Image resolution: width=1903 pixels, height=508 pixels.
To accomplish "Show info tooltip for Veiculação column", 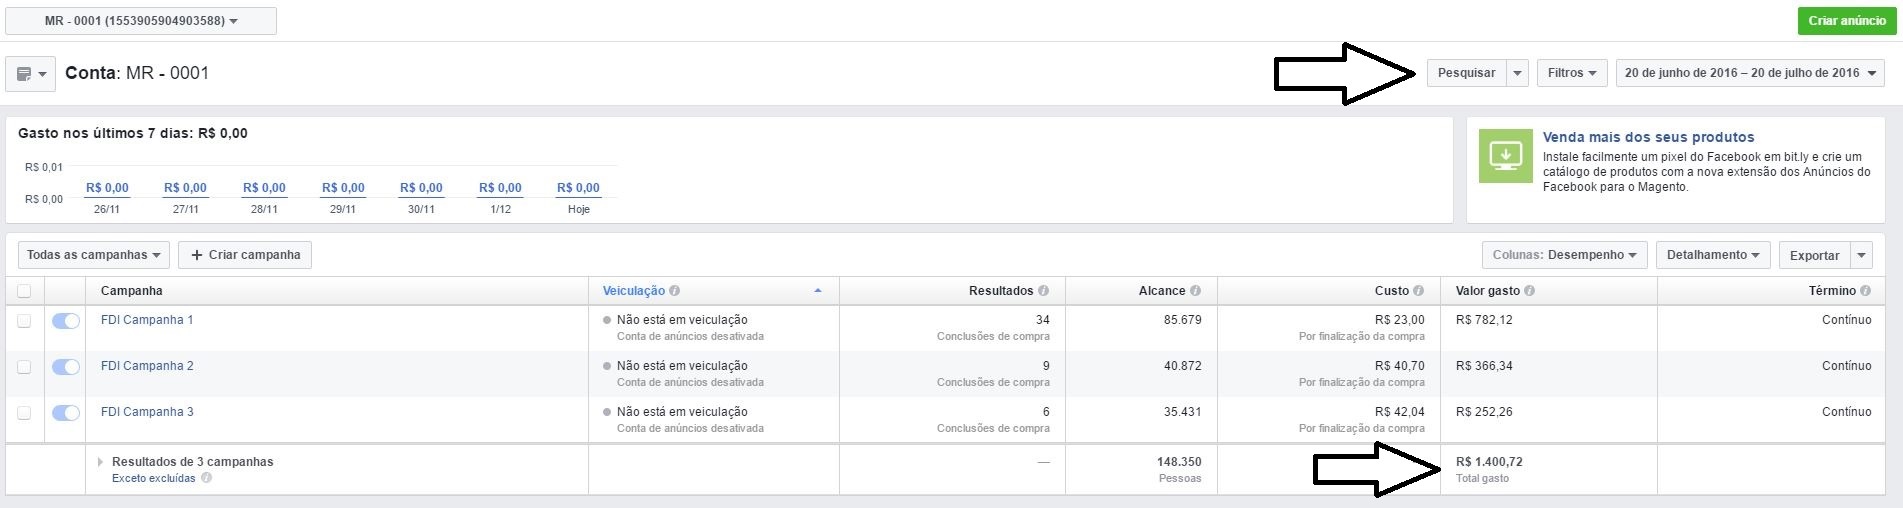I will pyautogui.click(x=674, y=291).
